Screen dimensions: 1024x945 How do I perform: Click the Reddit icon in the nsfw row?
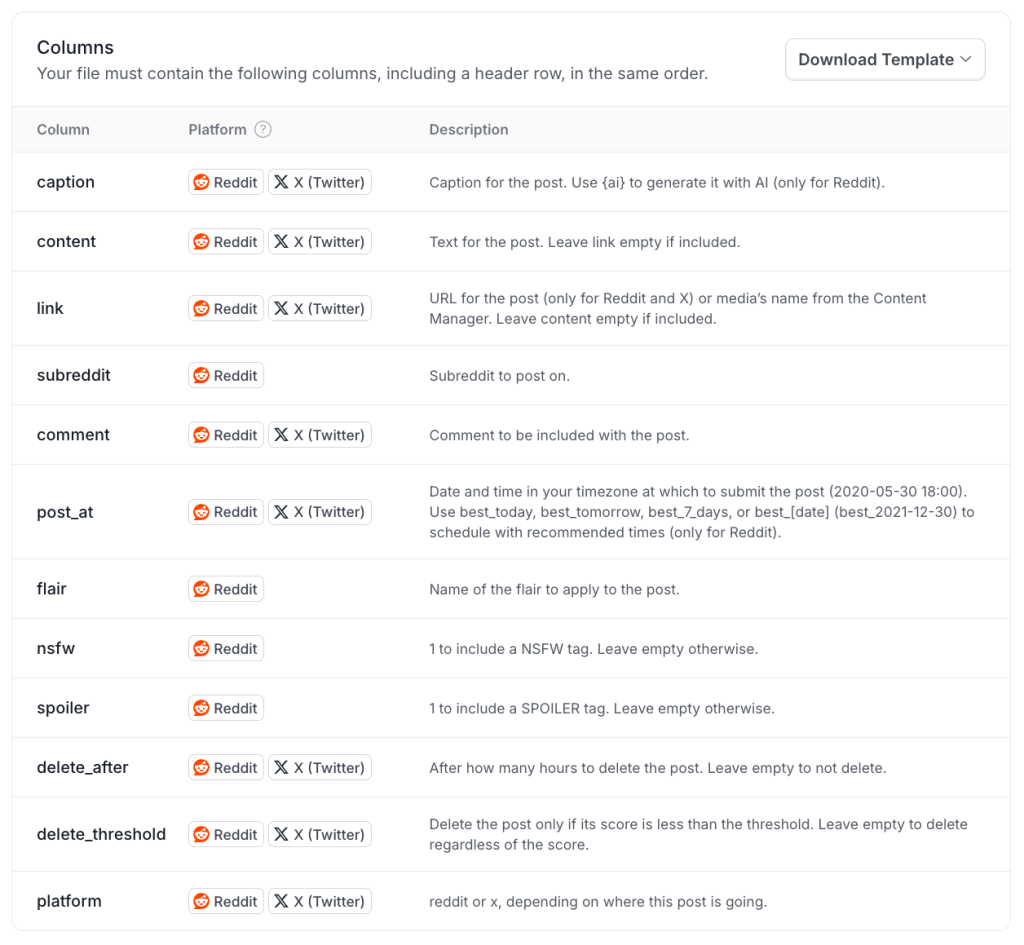click(x=201, y=649)
